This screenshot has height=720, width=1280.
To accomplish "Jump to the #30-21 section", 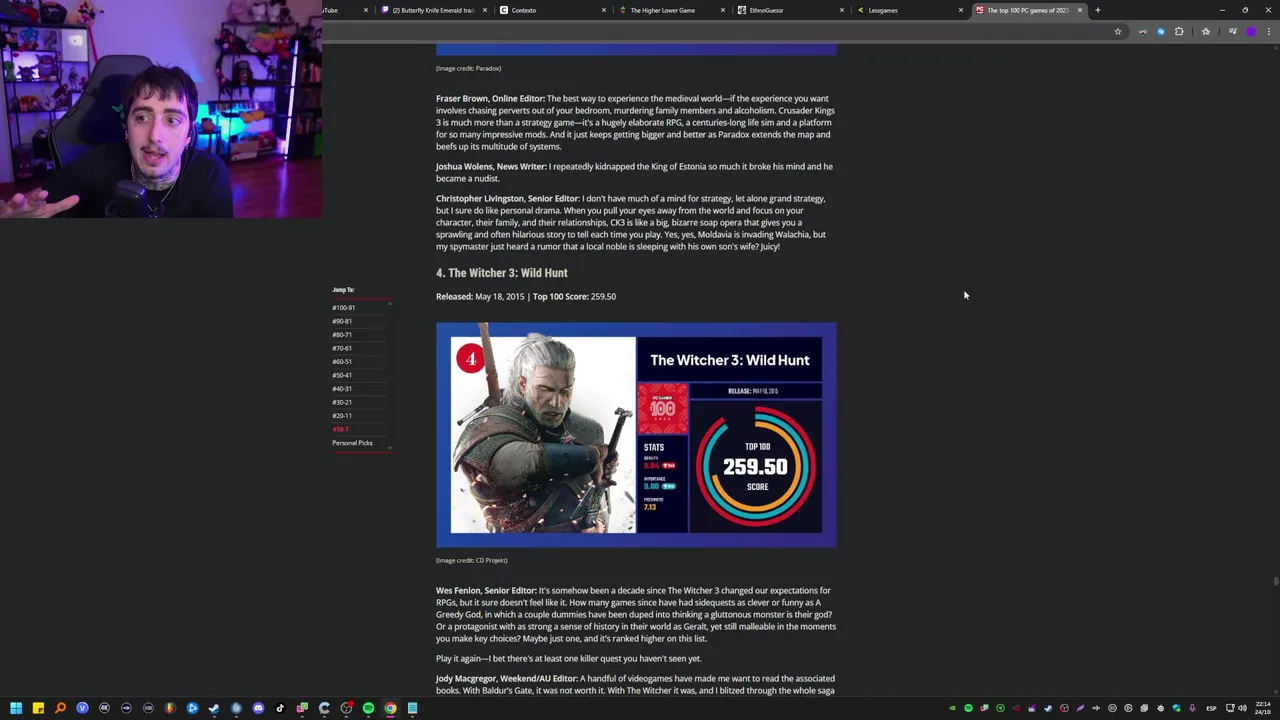I will pyautogui.click(x=342, y=402).
